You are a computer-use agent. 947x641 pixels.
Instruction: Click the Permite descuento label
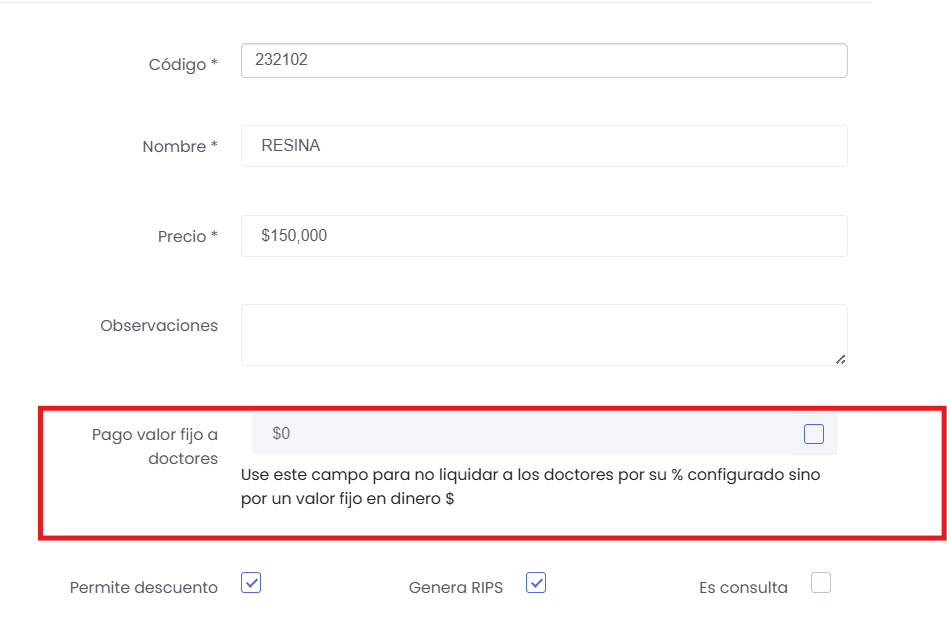coord(144,588)
